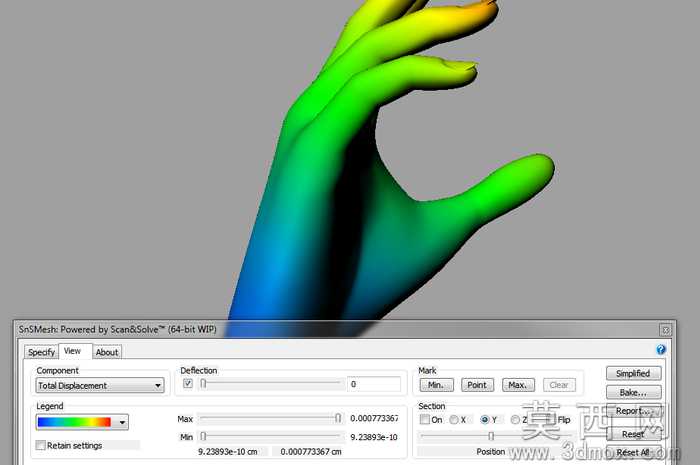700x465 pixels.
Task: Click the Report... button
Action: coord(633,411)
